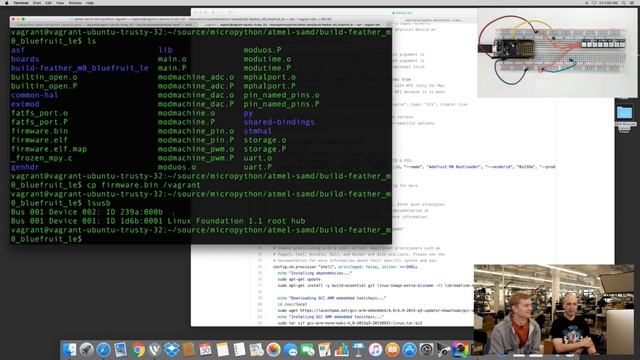The width and height of the screenshot is (640, 360).
Task: Click 'common-hal' directory in listing
Action: pyautogui.click(x=34, y=95)
